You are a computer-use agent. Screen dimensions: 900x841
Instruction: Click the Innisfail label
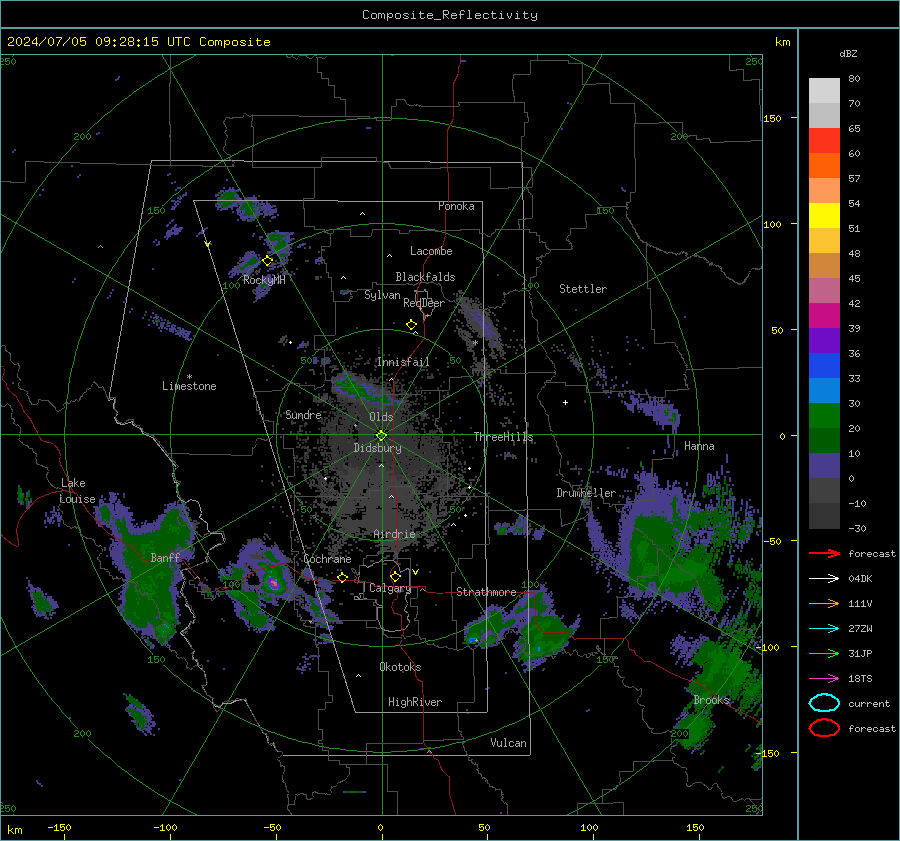403,362
